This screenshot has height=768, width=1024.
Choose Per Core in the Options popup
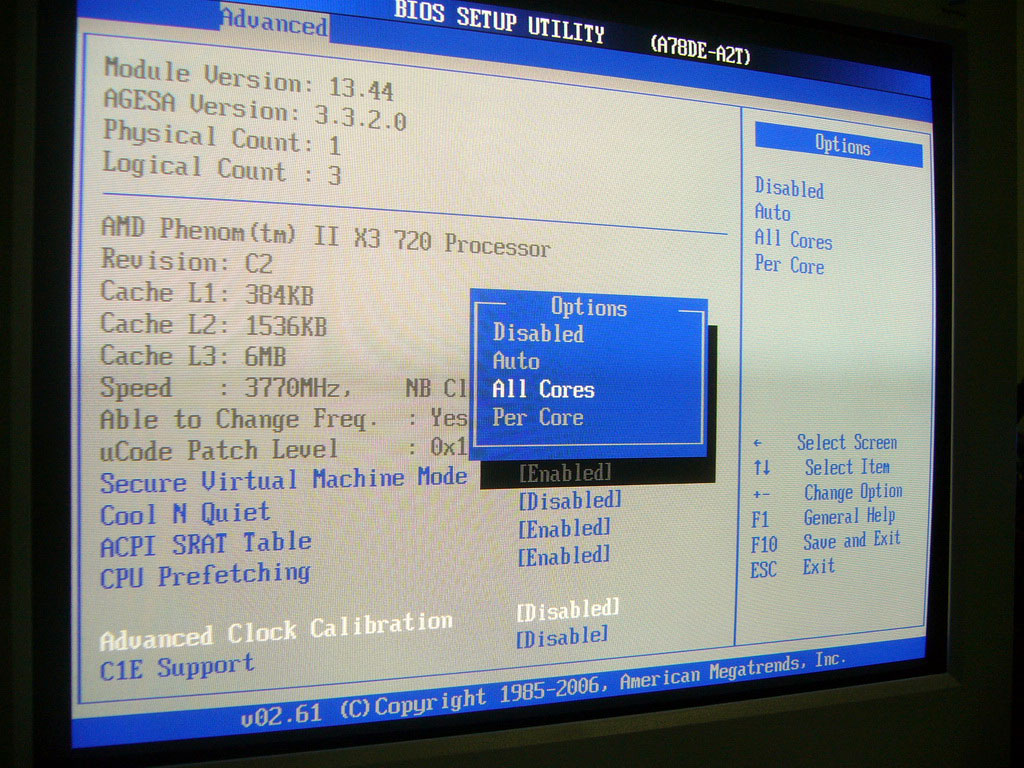pyautogui.click(x=538, y=417)
